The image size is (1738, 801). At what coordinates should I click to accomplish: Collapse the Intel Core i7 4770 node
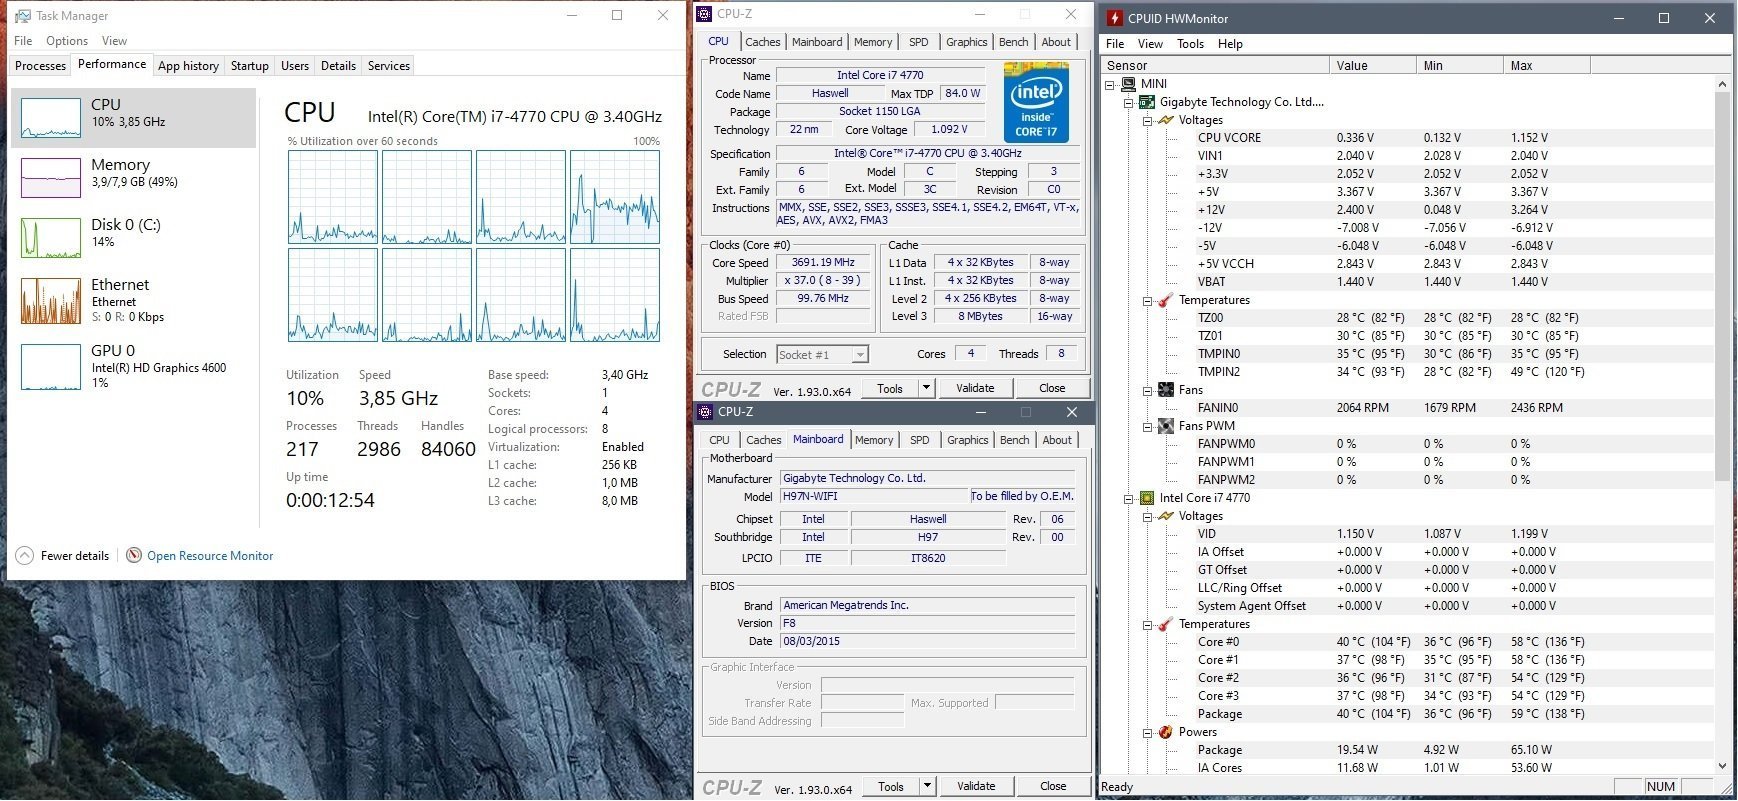(1129, 498)
